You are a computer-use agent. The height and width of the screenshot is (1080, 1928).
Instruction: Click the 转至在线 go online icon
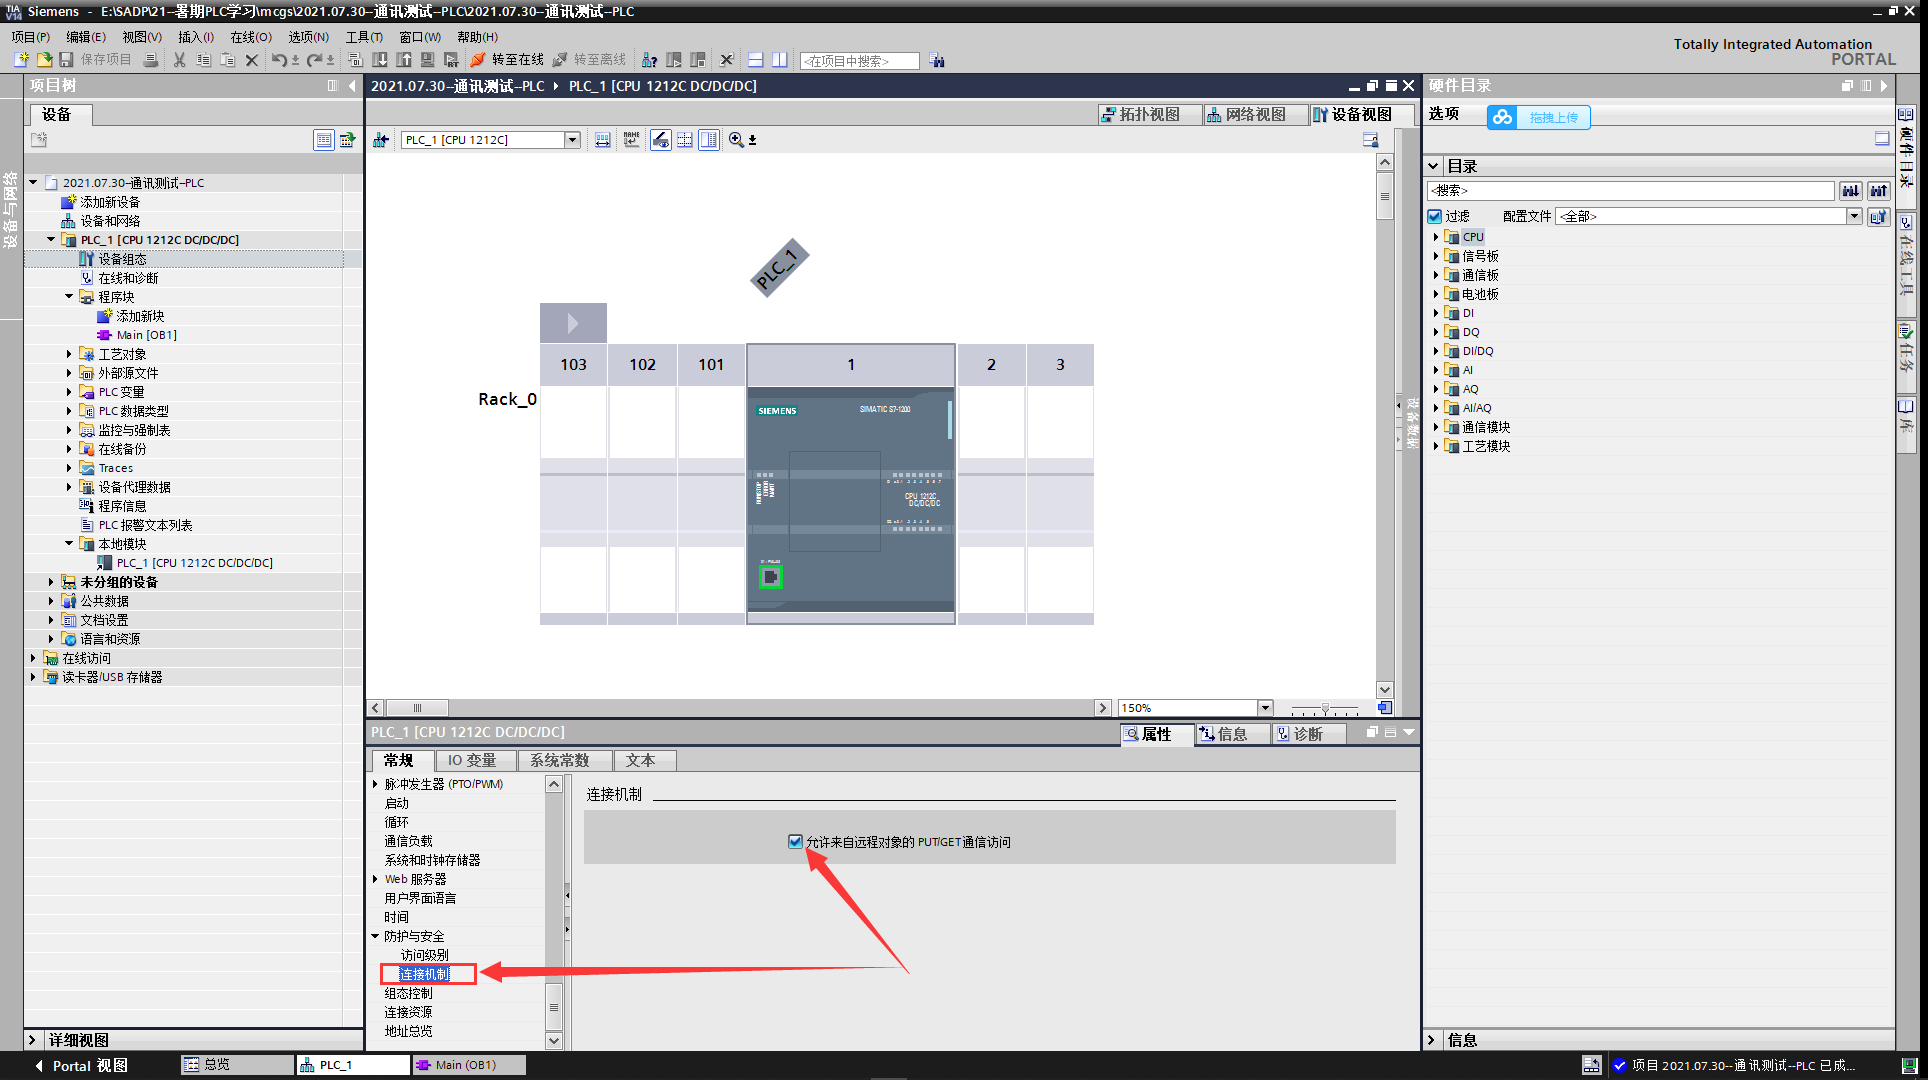(478, 60)
